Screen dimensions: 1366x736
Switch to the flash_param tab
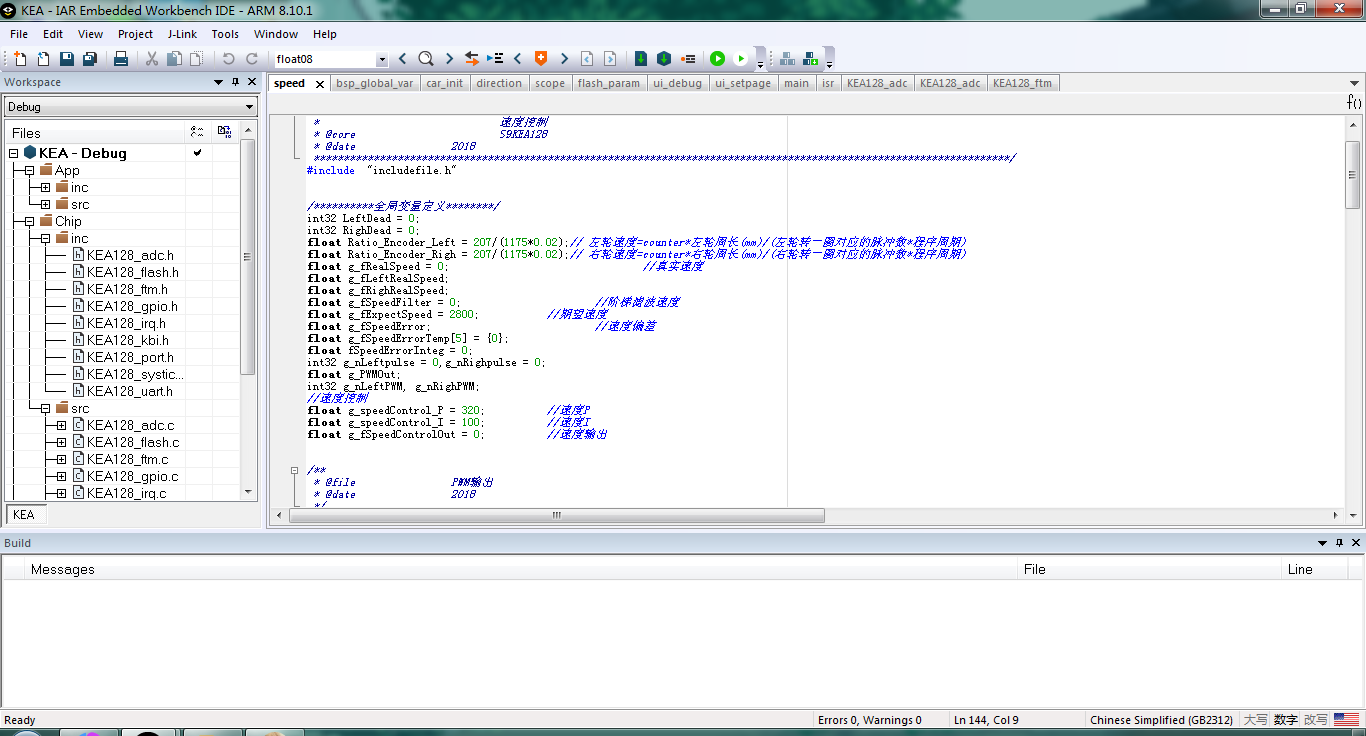[609, 83]
